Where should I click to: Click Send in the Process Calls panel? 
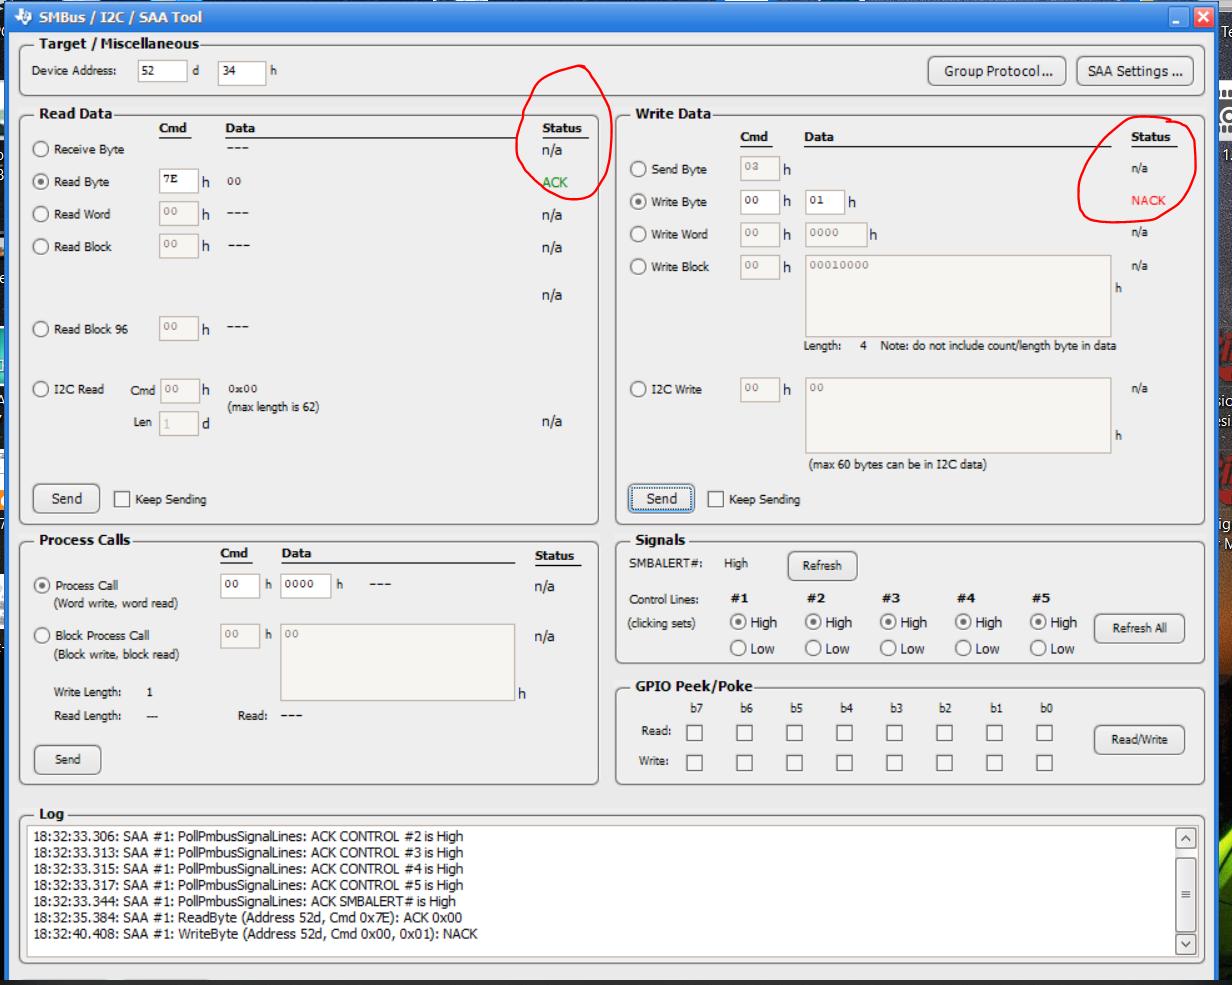pos(67,759)
